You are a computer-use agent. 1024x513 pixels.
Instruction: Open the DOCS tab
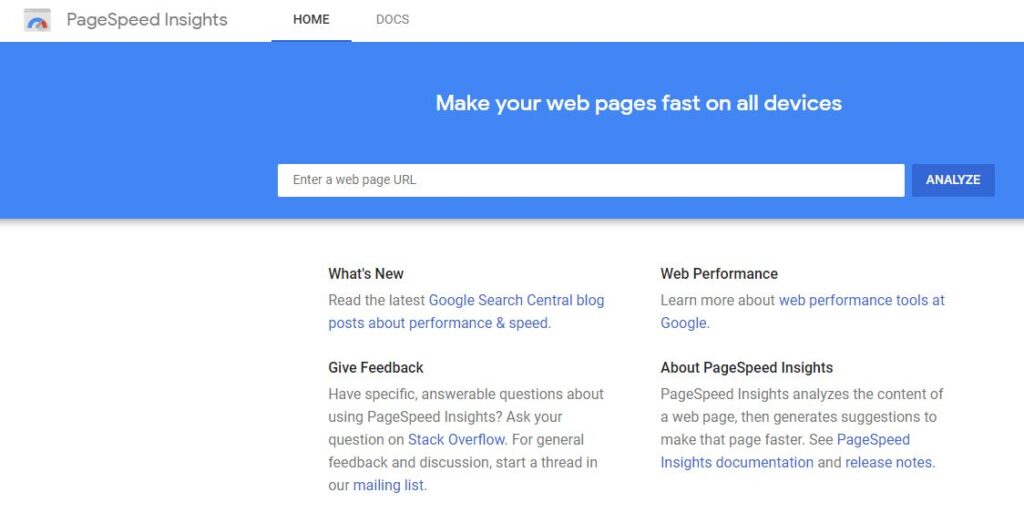[392, 20]
